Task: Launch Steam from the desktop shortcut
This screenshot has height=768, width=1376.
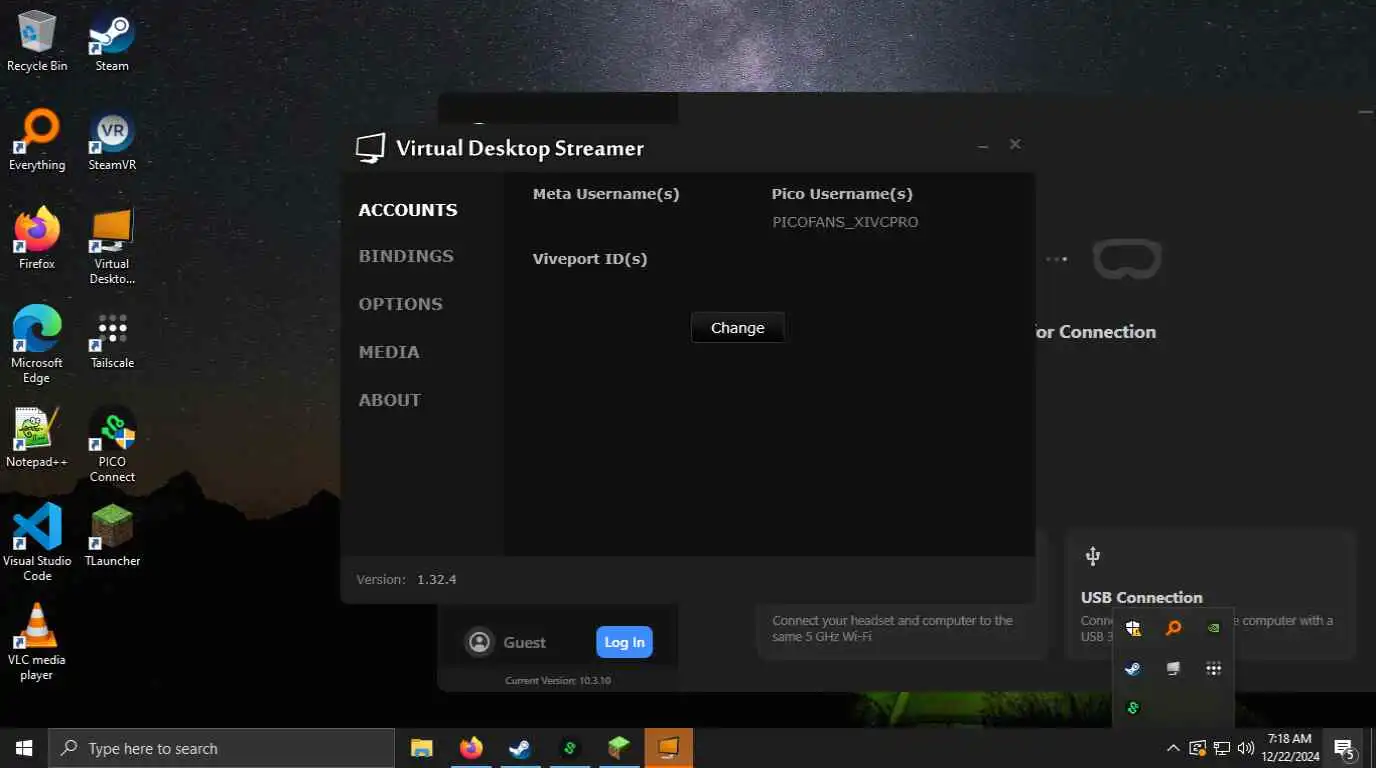Action: (x=112, y=40)
